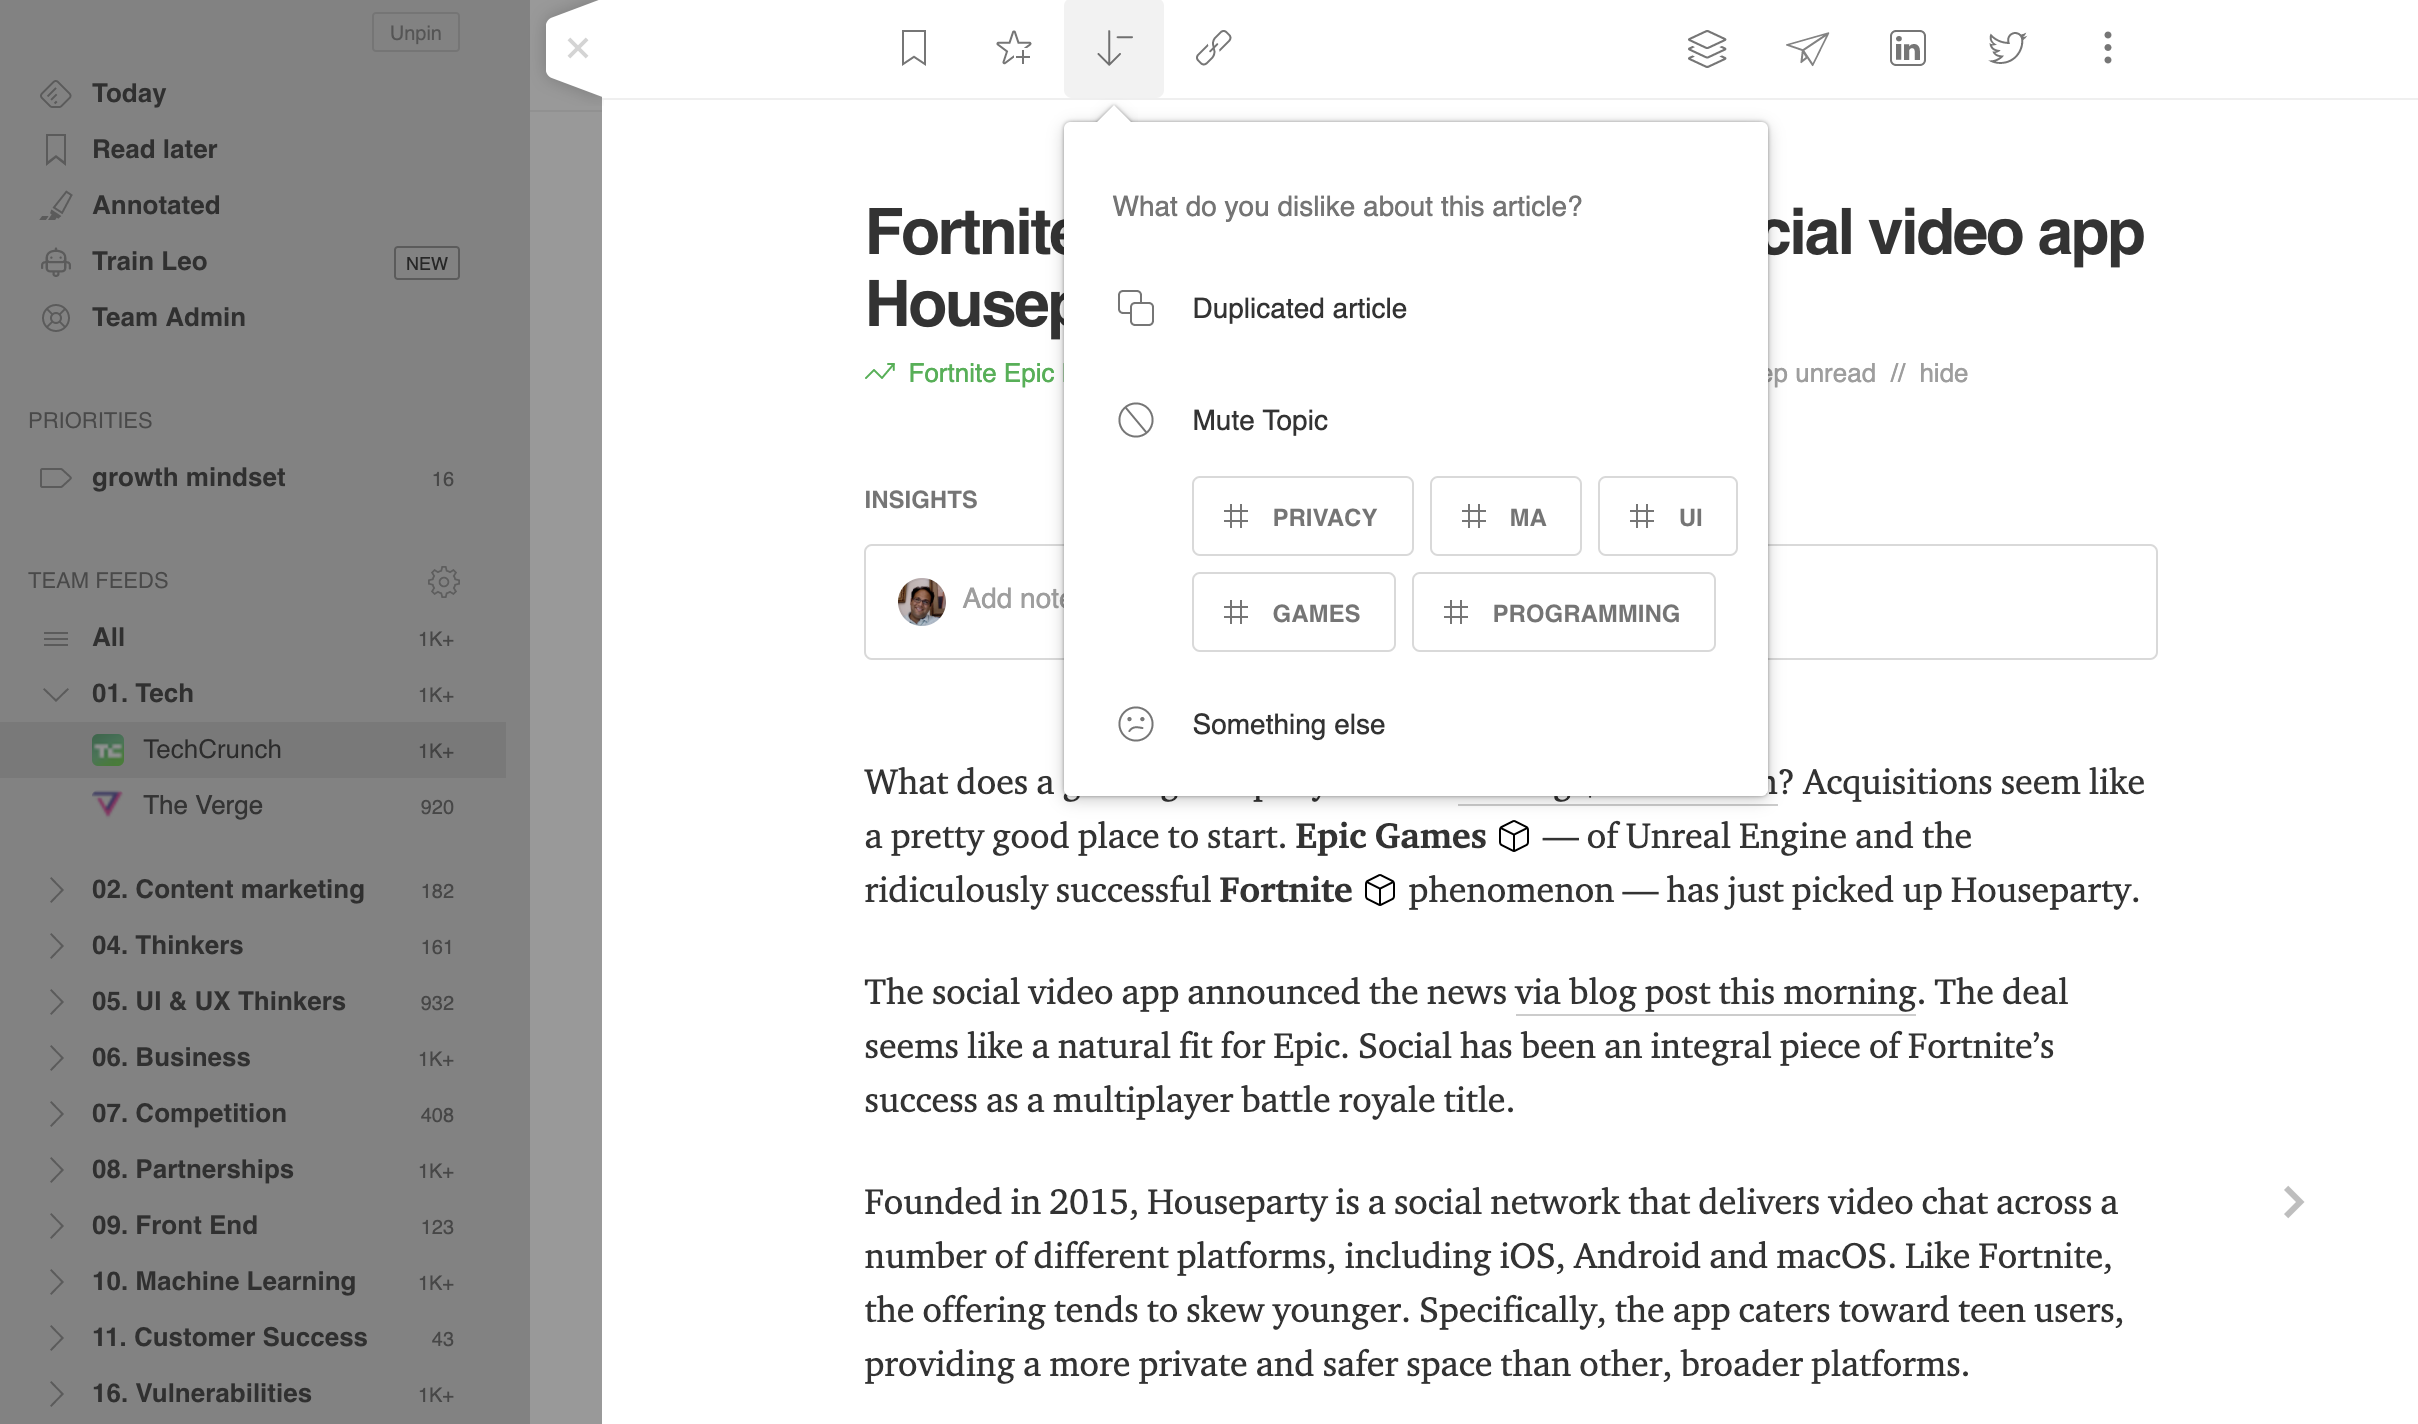Screen dimensions: 2418x1424
Task: Select the All team feeds row
Action: pyautogui.click(x=253, y=637)
